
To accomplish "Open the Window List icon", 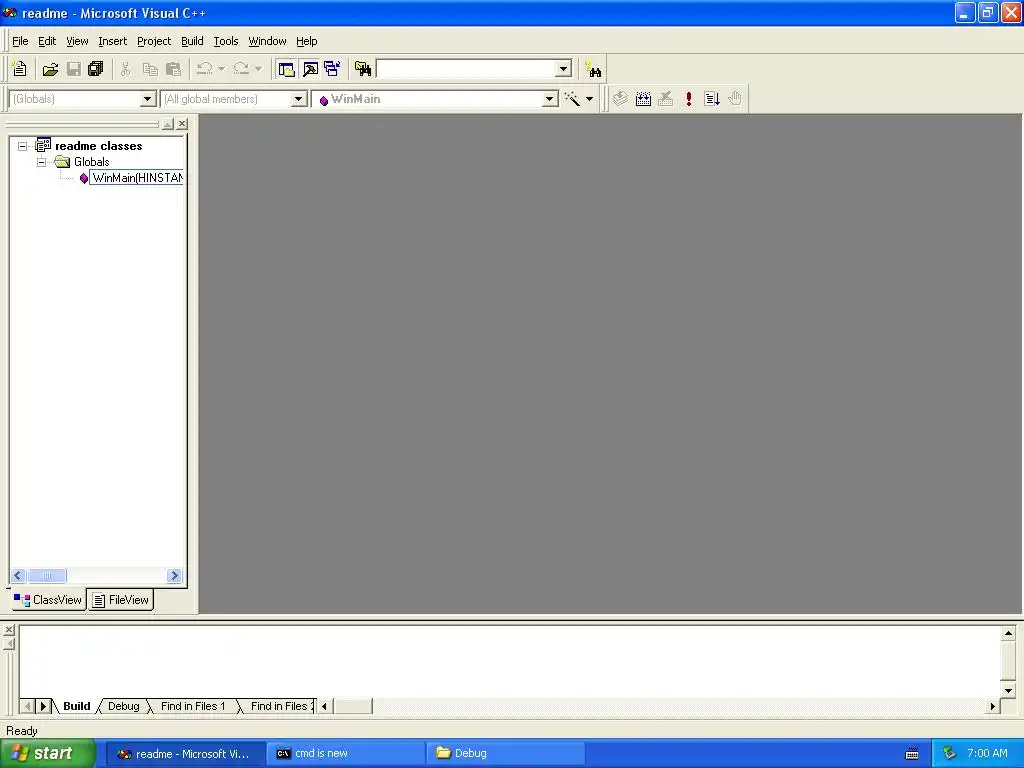I will pyautogui.click(x=332, y=69).
